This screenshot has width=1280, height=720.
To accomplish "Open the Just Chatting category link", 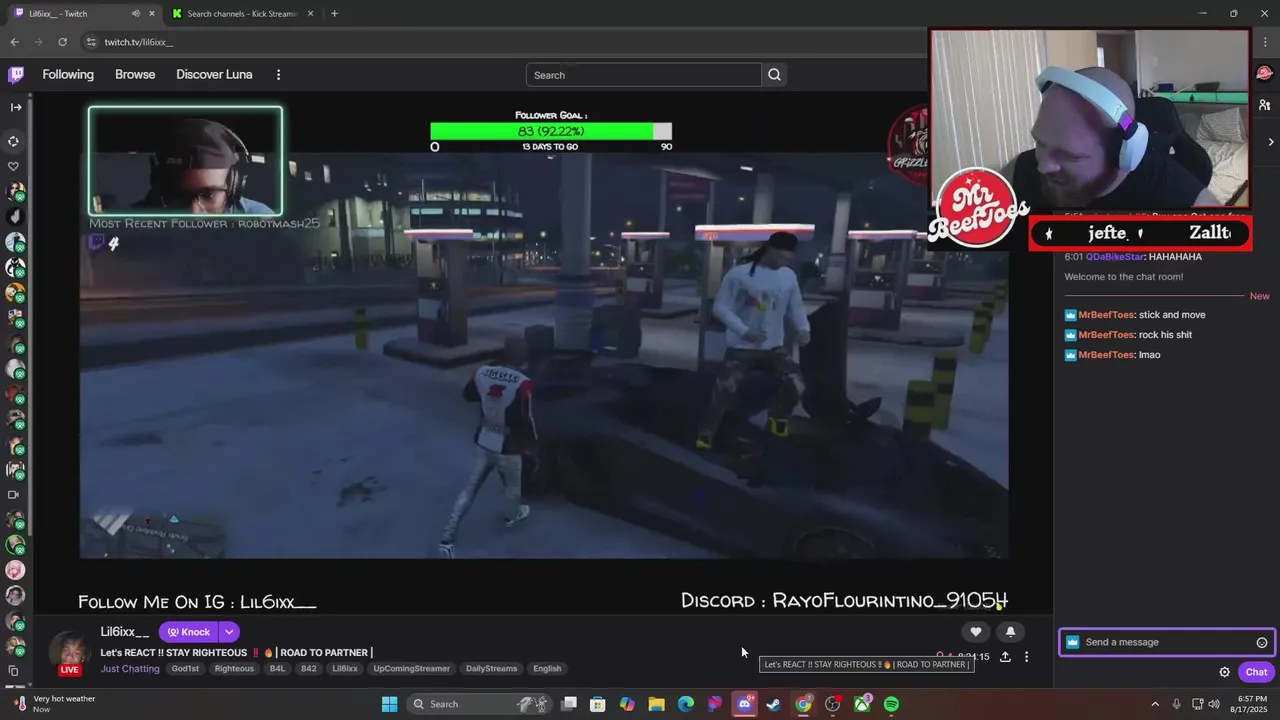I will point(130,669).
